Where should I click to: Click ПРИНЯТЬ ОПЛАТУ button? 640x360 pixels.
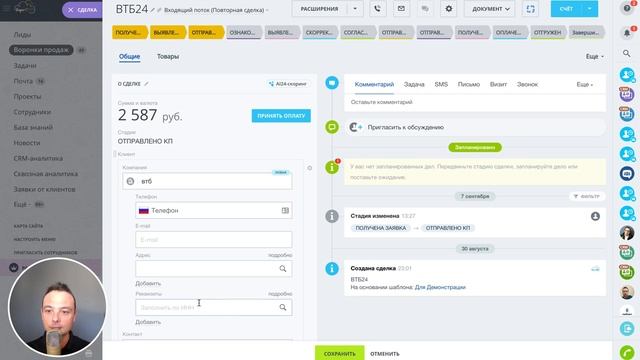click(x=281, y=116)
